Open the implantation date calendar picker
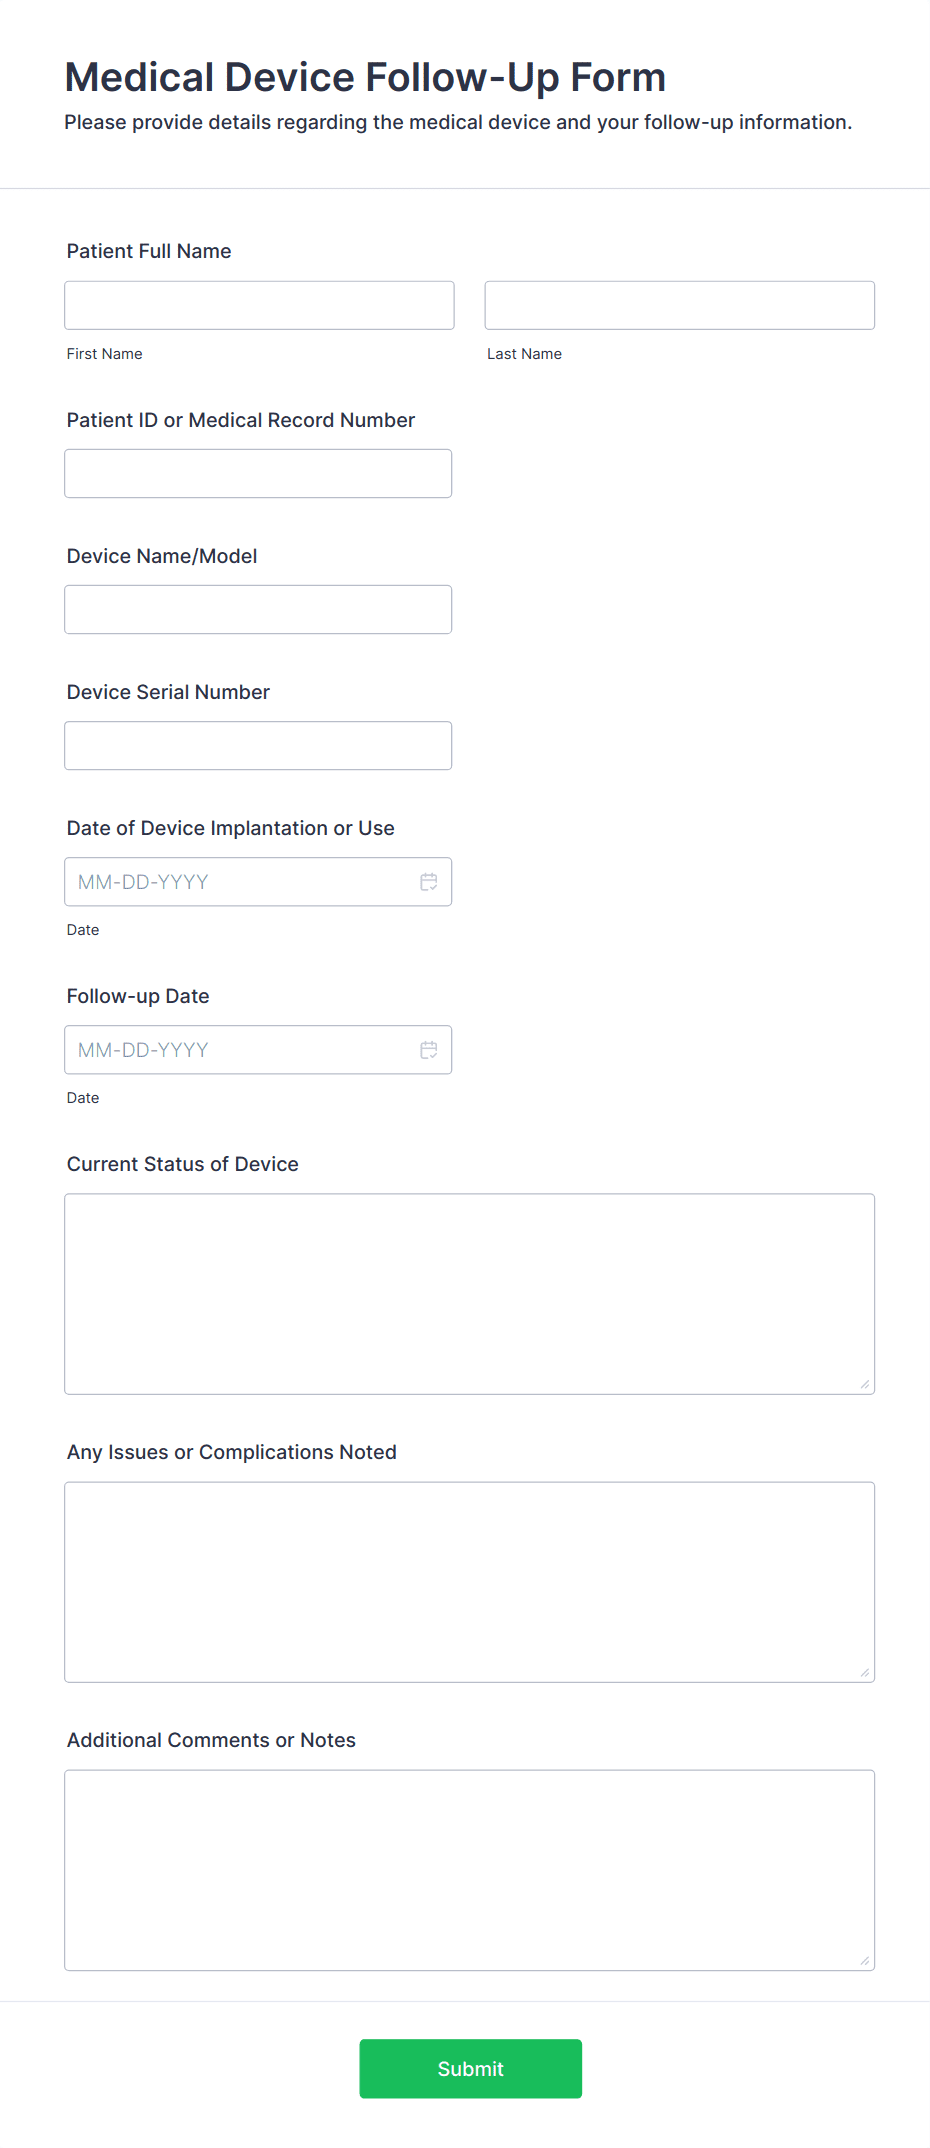 click(429, 881)
